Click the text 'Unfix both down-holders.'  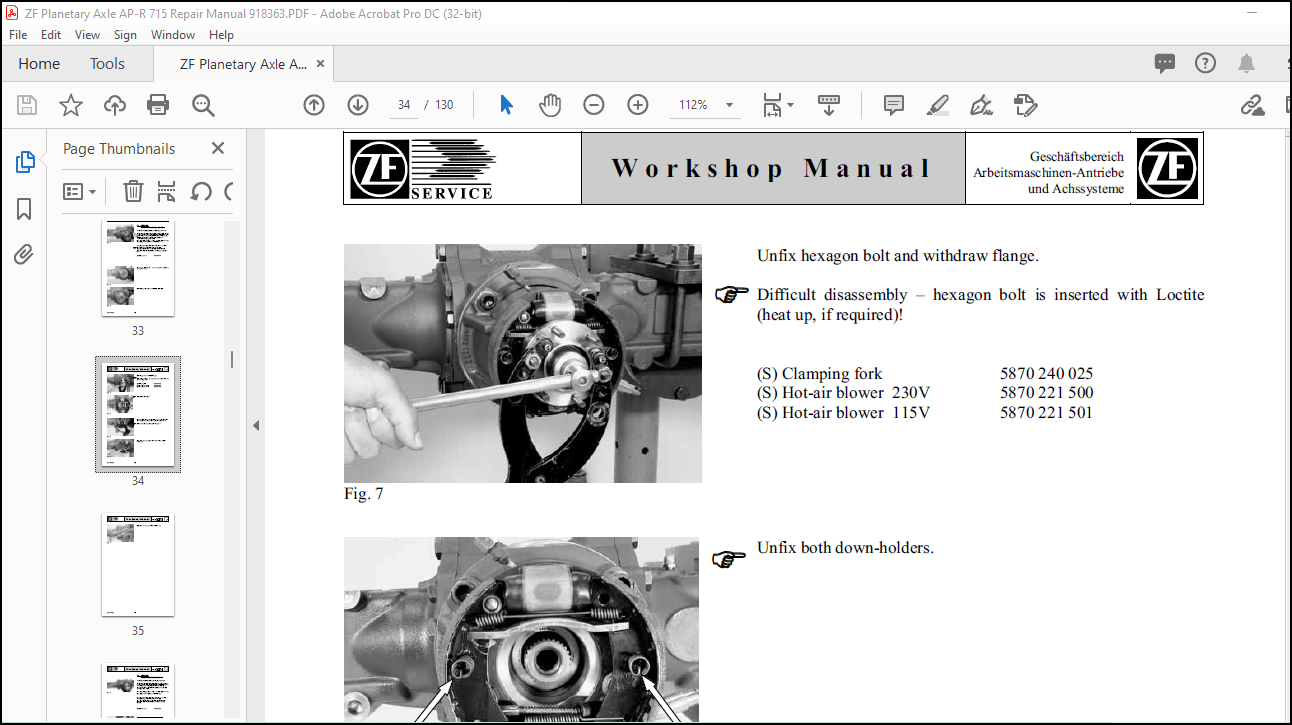[845, 548]
